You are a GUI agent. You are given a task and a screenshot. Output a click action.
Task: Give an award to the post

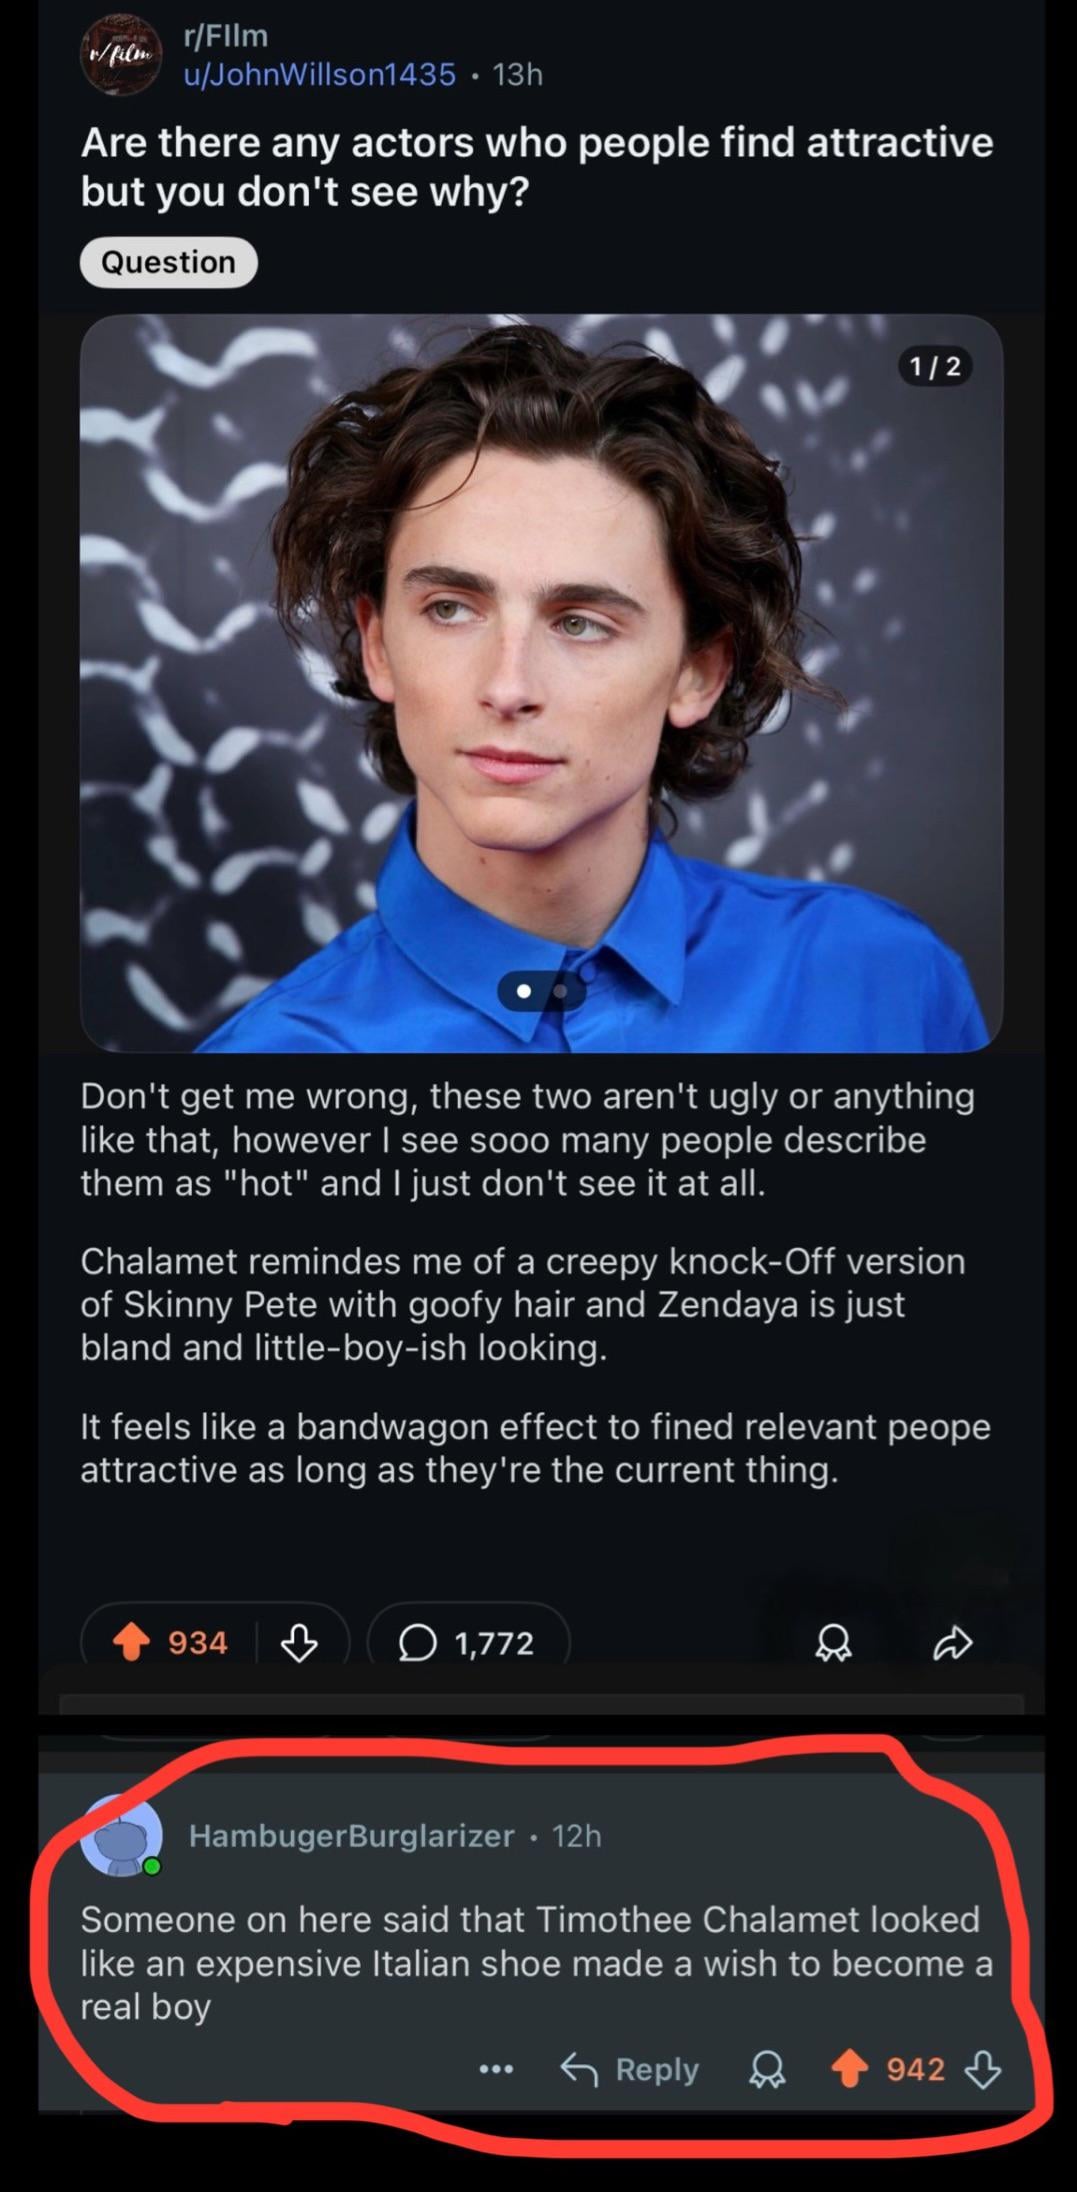click(x=834, y=1642)
